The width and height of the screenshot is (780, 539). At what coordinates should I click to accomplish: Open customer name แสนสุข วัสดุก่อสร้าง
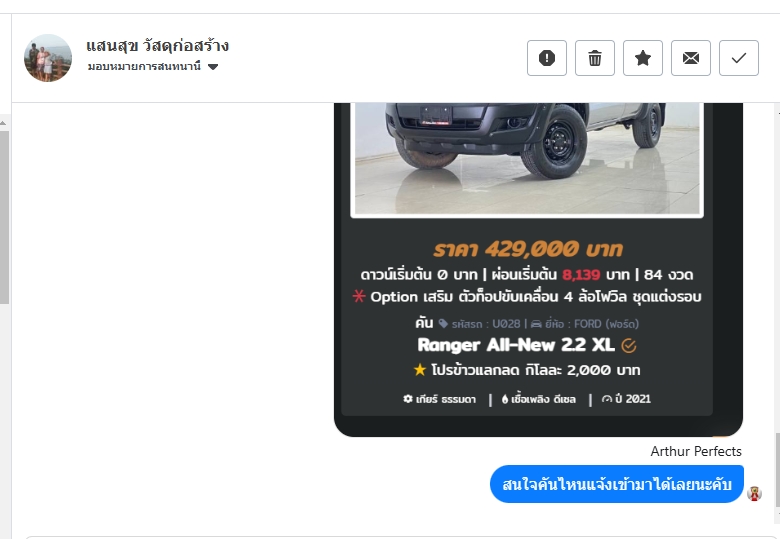tap(157, 46)
